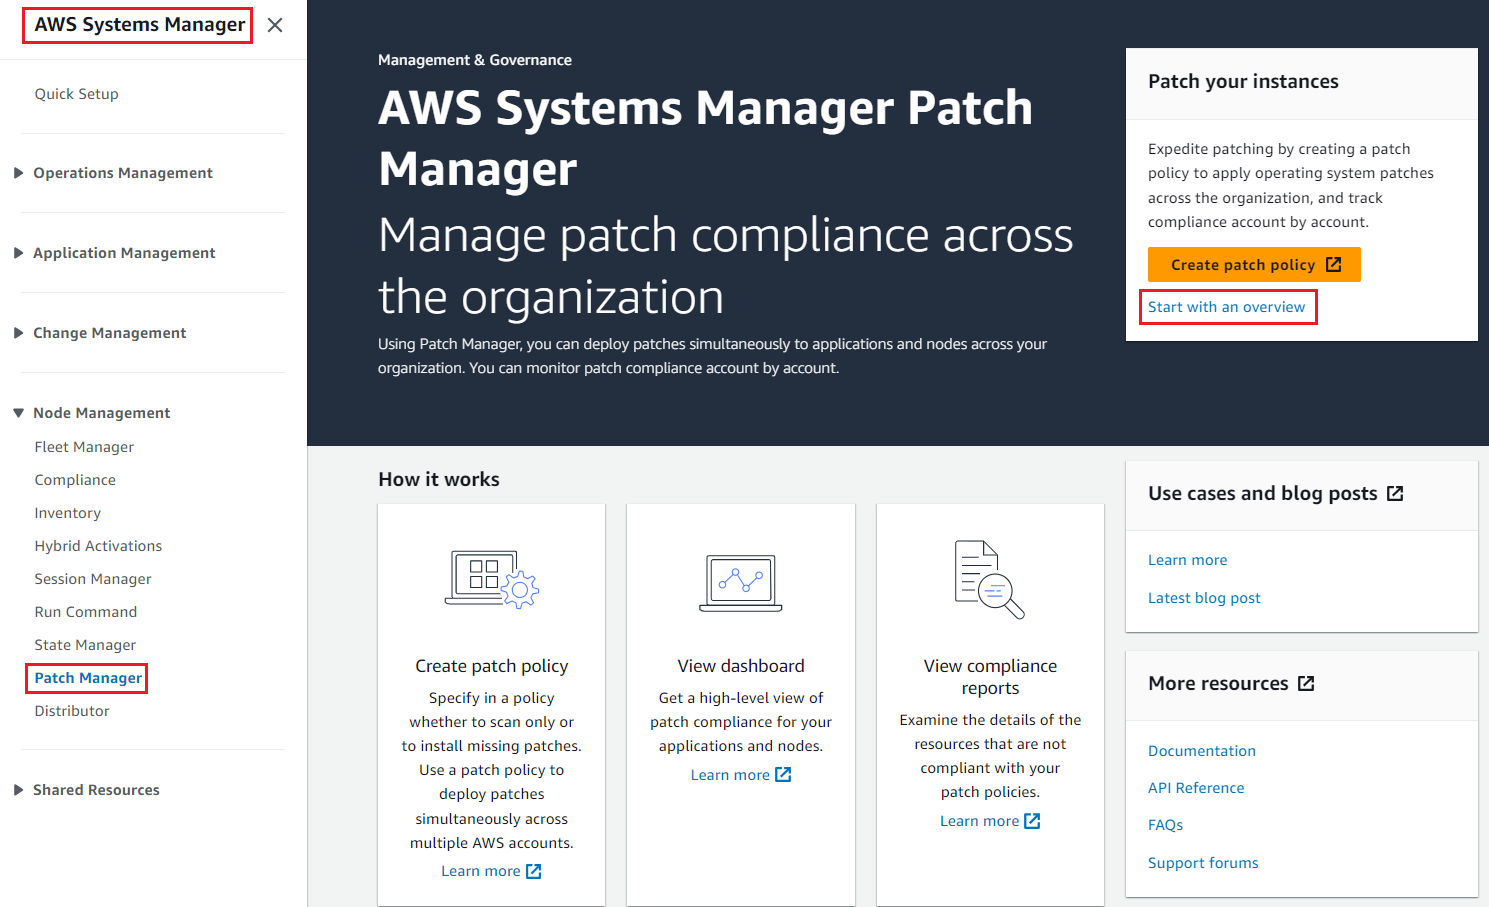Expand the Shared Resources section
Image resolution: width=1489 pixels, height=907 pixels.
19,790
